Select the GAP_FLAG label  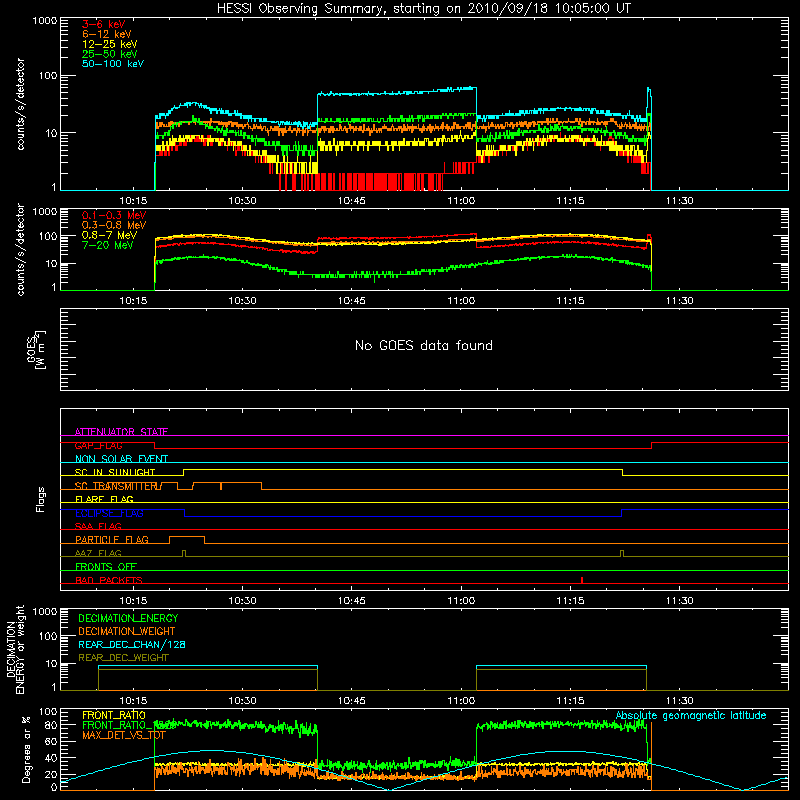coord(98,445)
